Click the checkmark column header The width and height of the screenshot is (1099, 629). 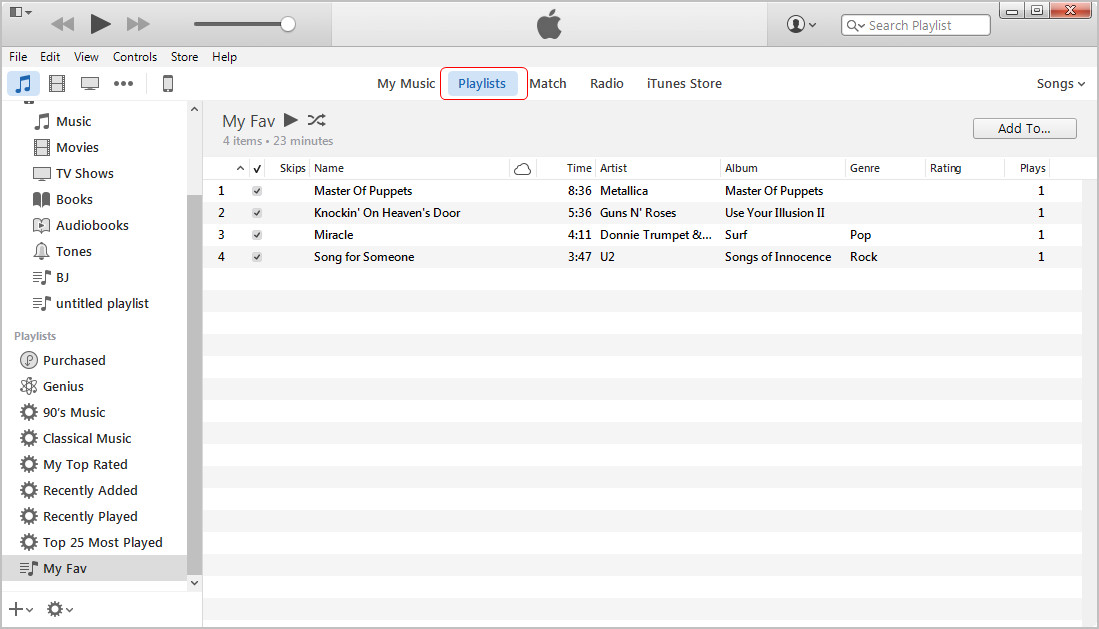pyautogui.click(x=257, y=168)
